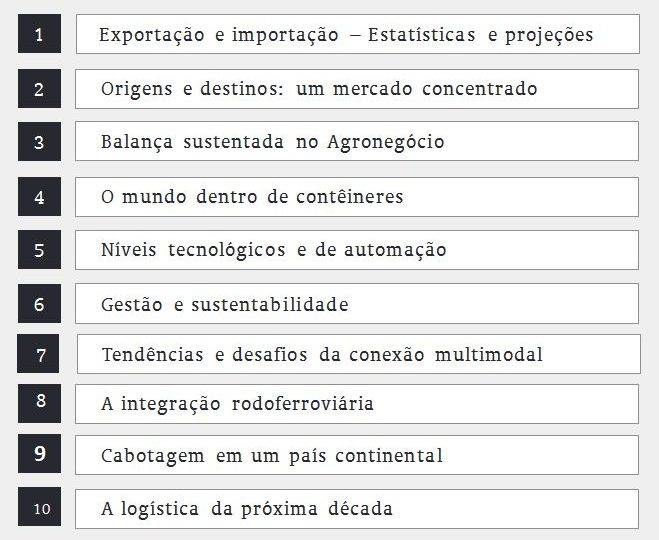Click the number 3 dark tile
659x540 pixels.
(39, 142)
